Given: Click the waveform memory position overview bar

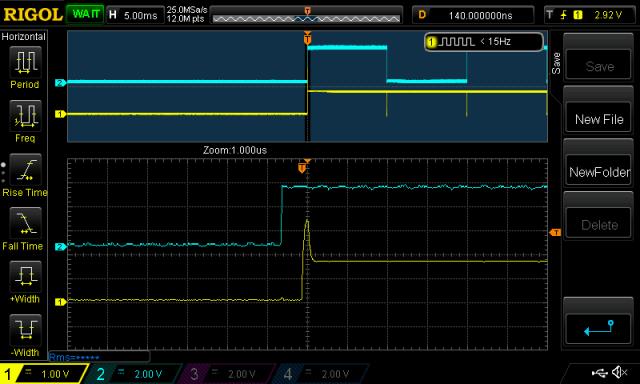Looking at the screenshot, I should coord(306,17).
